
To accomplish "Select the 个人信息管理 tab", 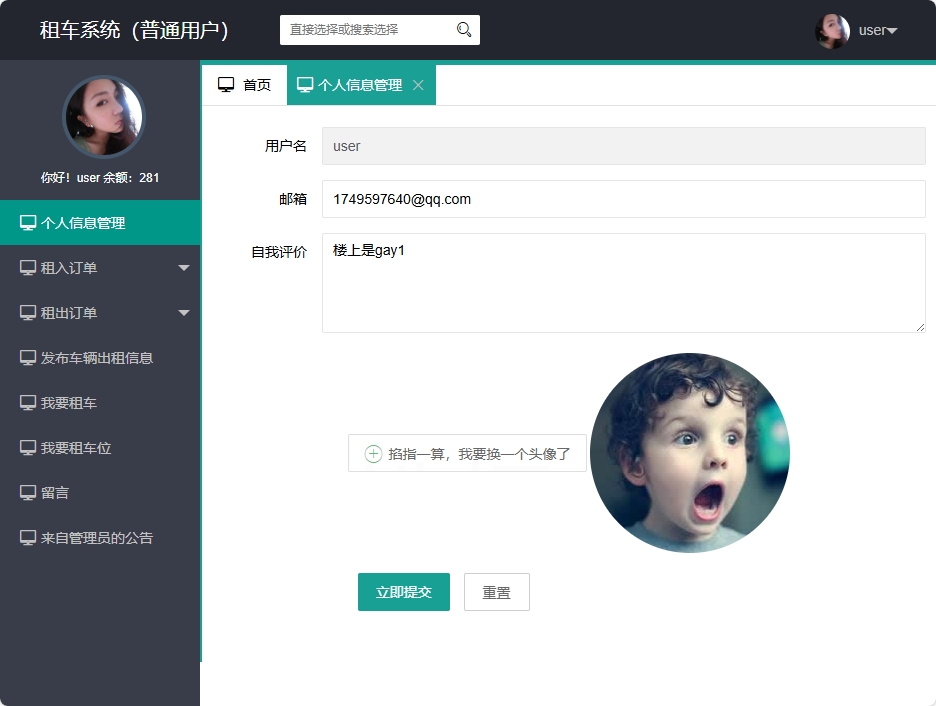I will pyautogui.click(x=353, y=84).
